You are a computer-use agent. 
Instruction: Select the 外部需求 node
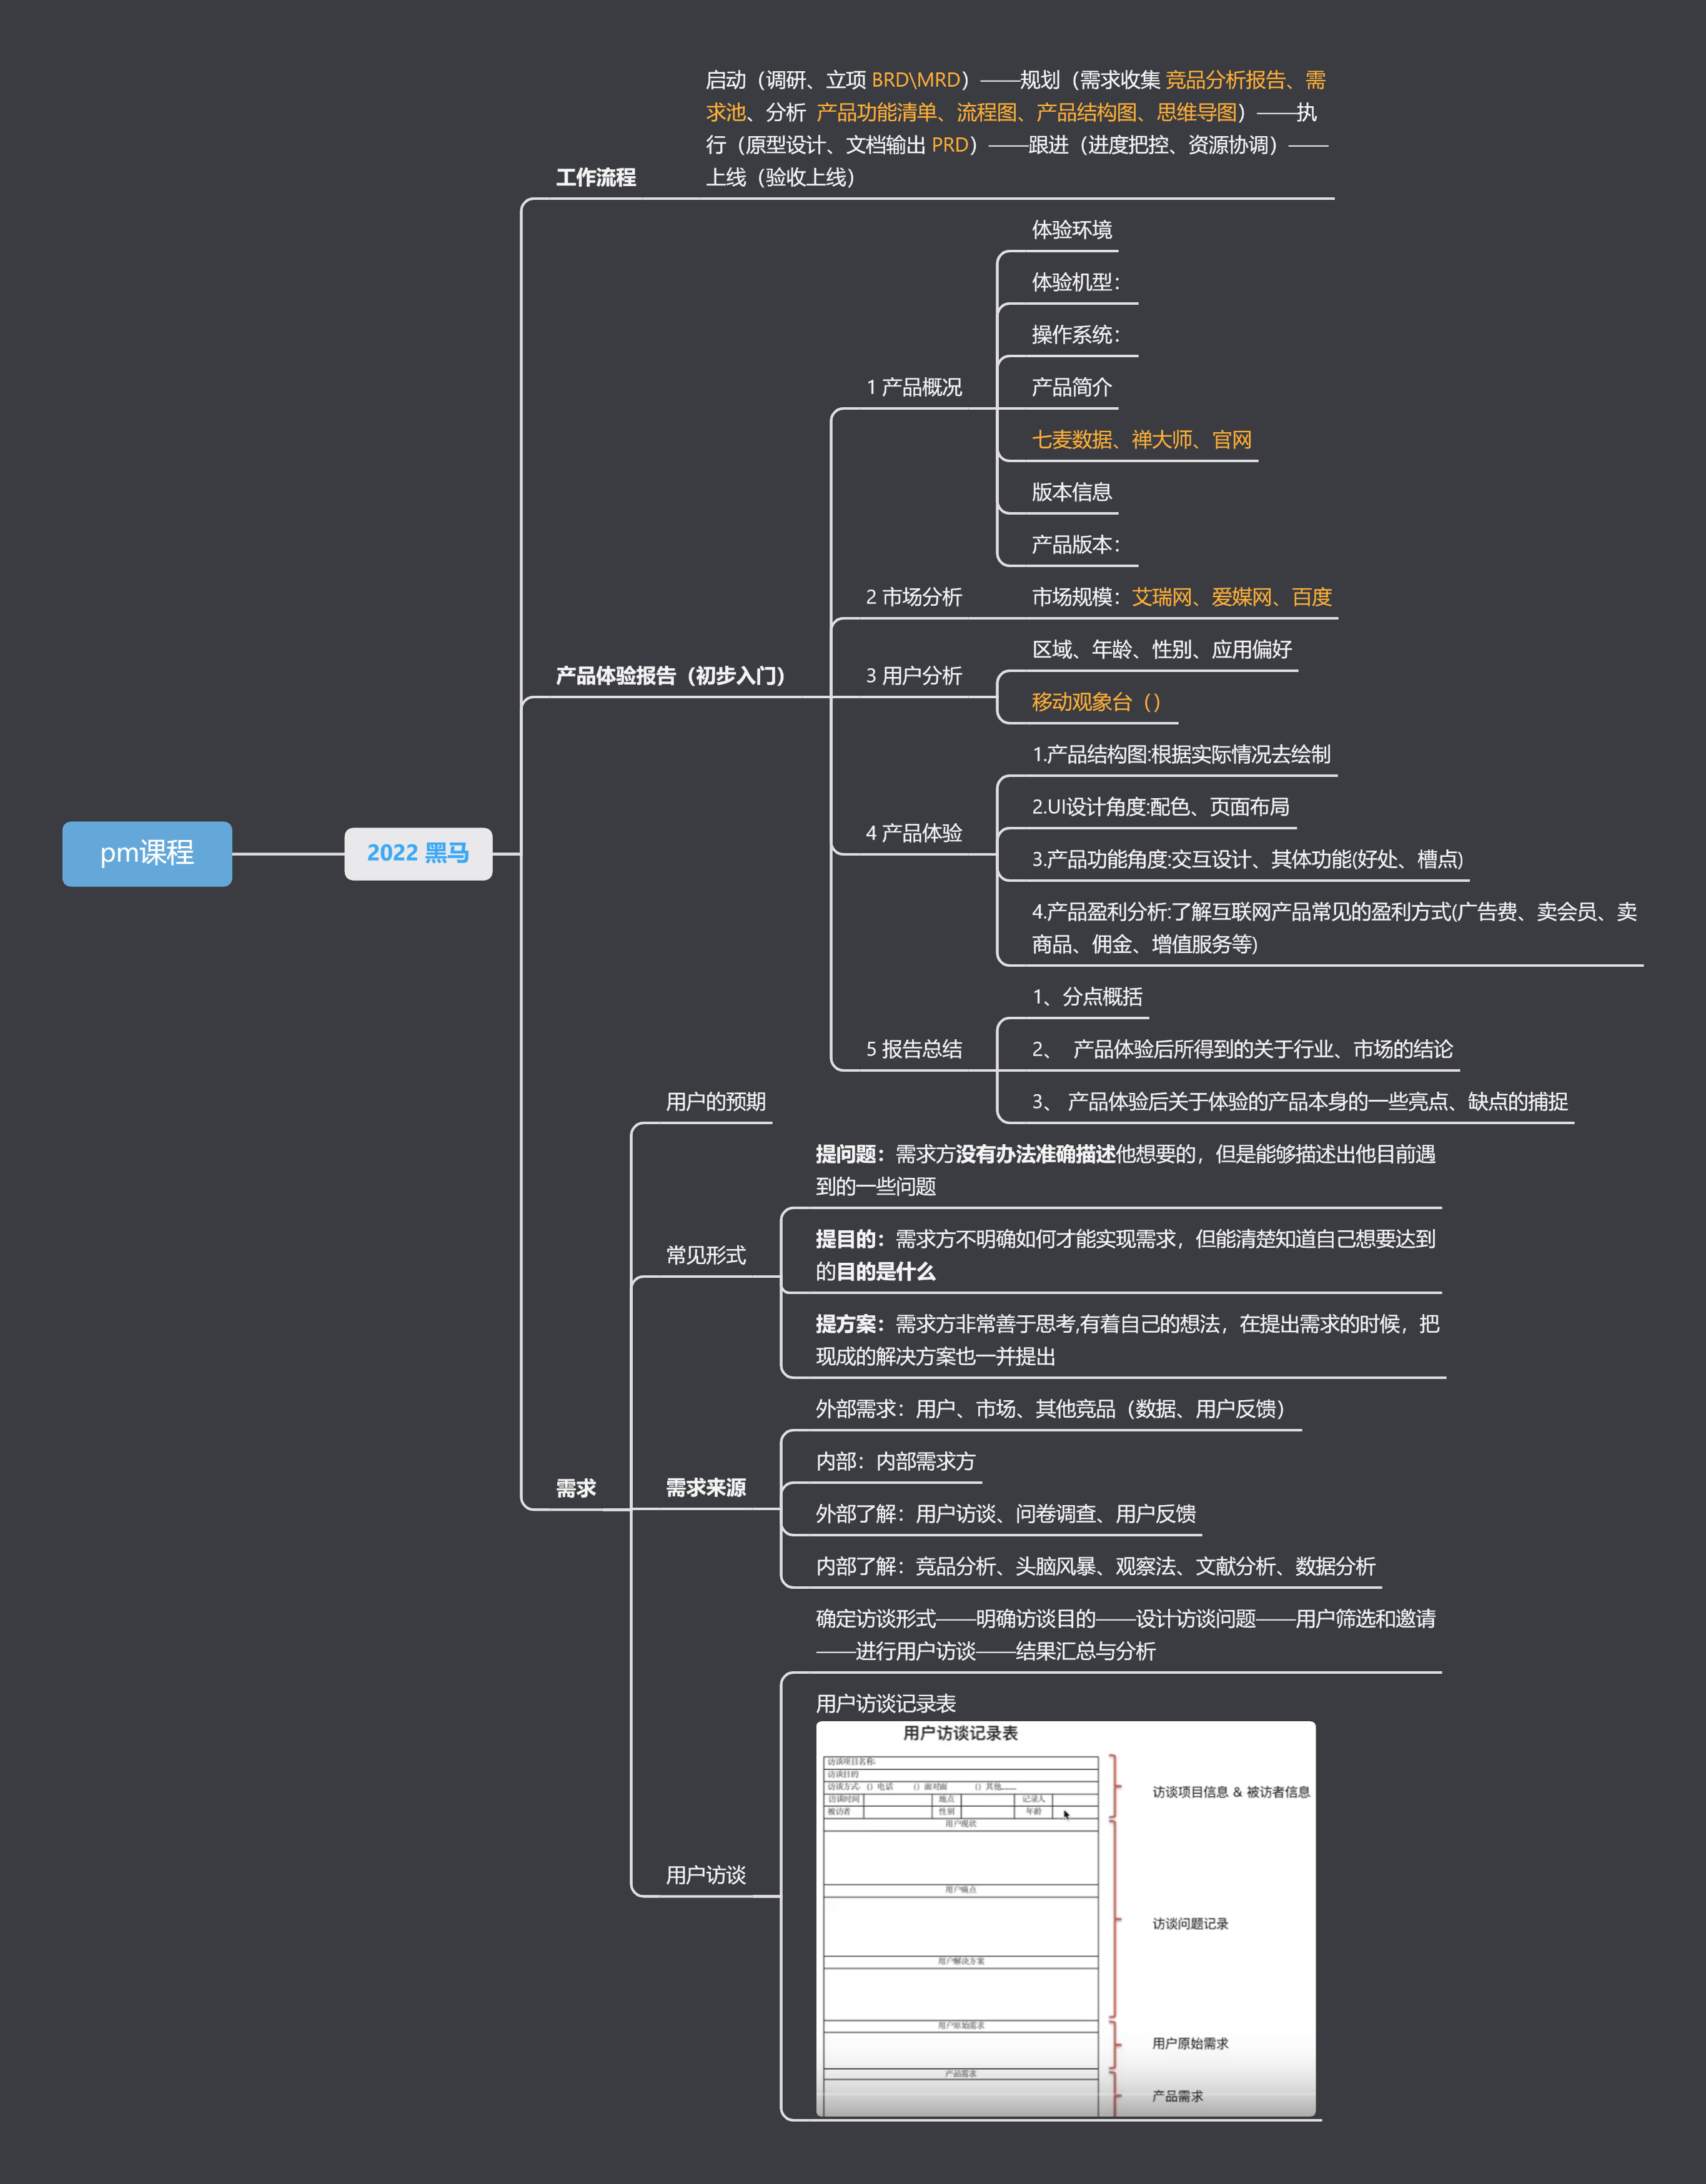coord(1051,1408)
